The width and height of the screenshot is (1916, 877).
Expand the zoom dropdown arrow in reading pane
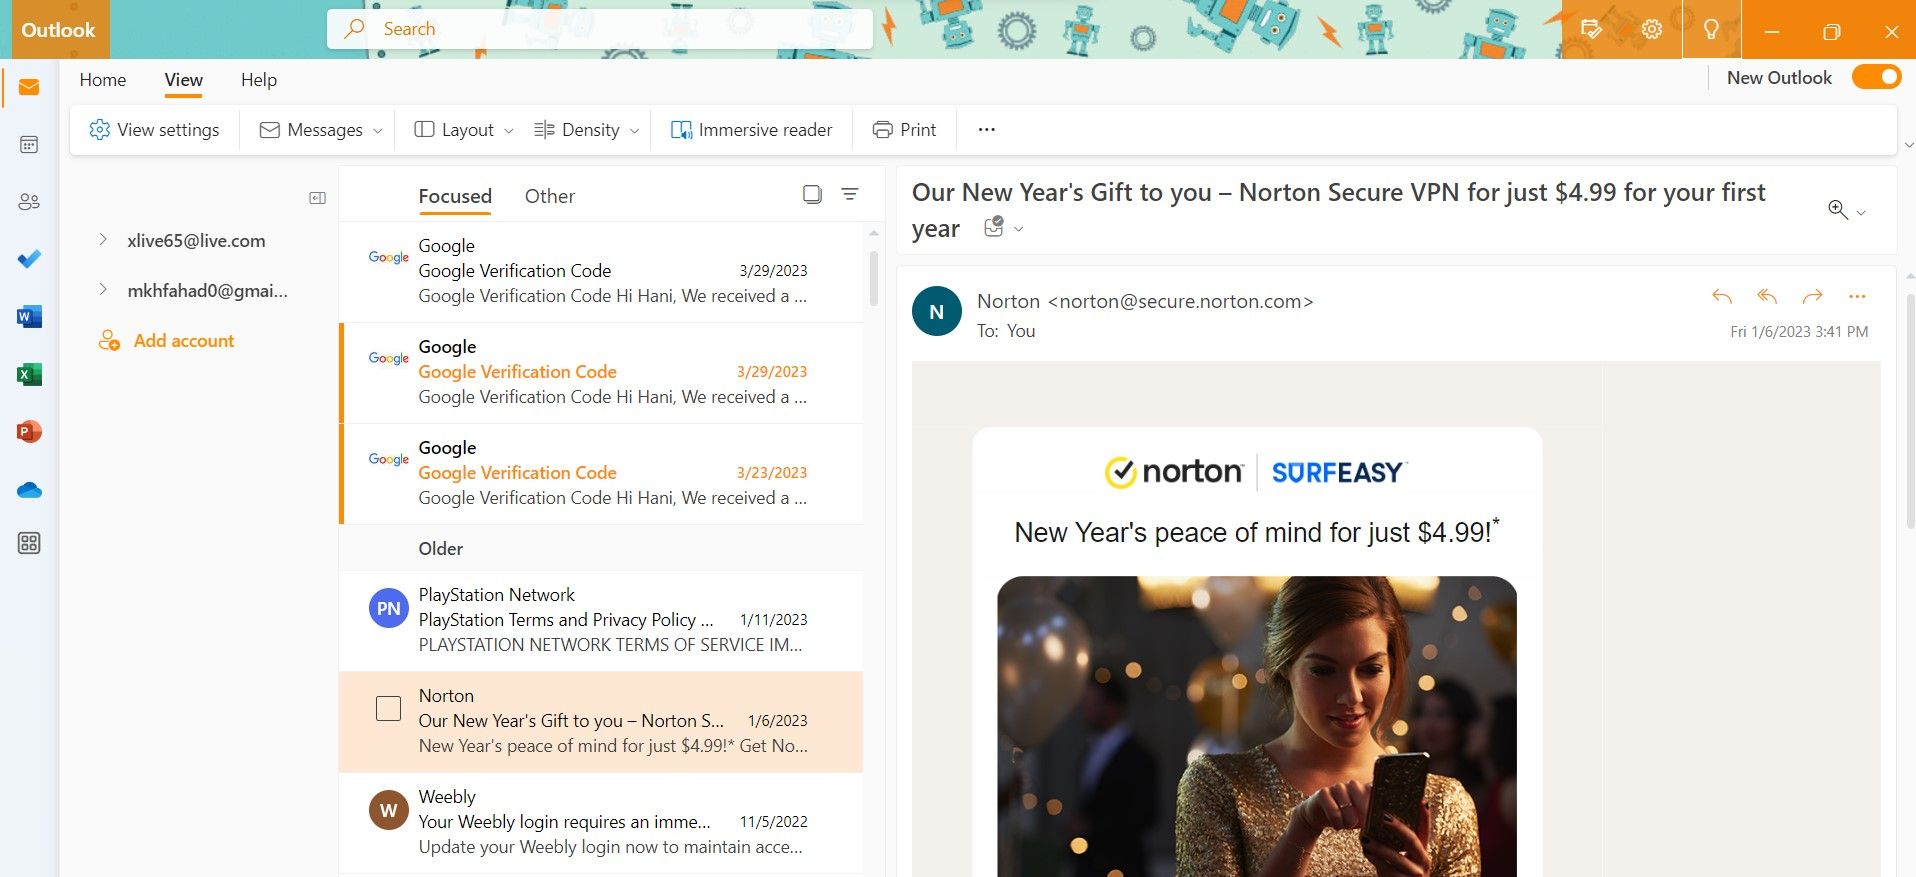tap(1861, 213)
